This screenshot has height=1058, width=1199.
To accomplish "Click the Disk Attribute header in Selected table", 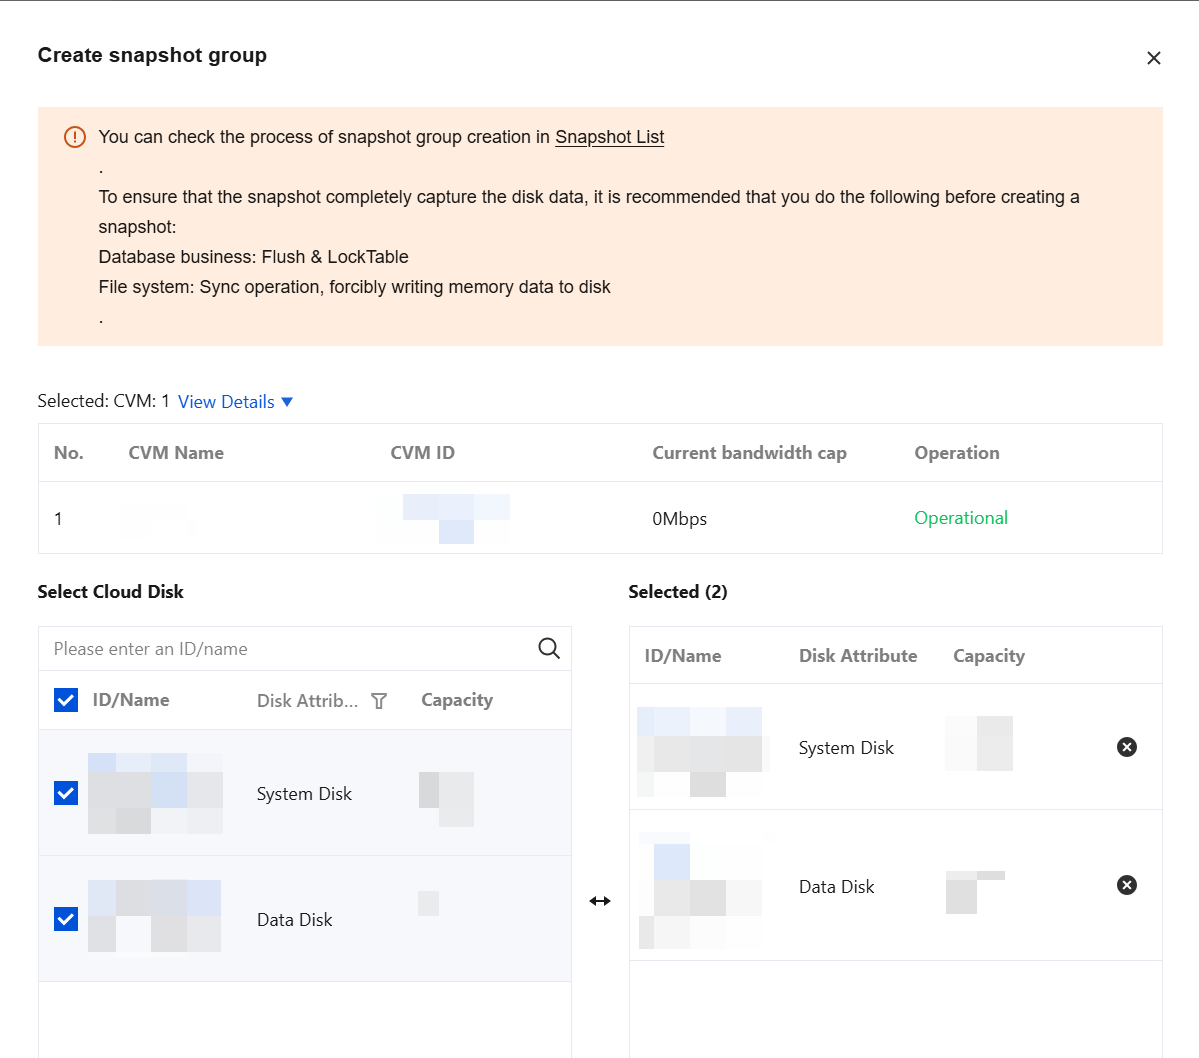I will coord(858,656).
